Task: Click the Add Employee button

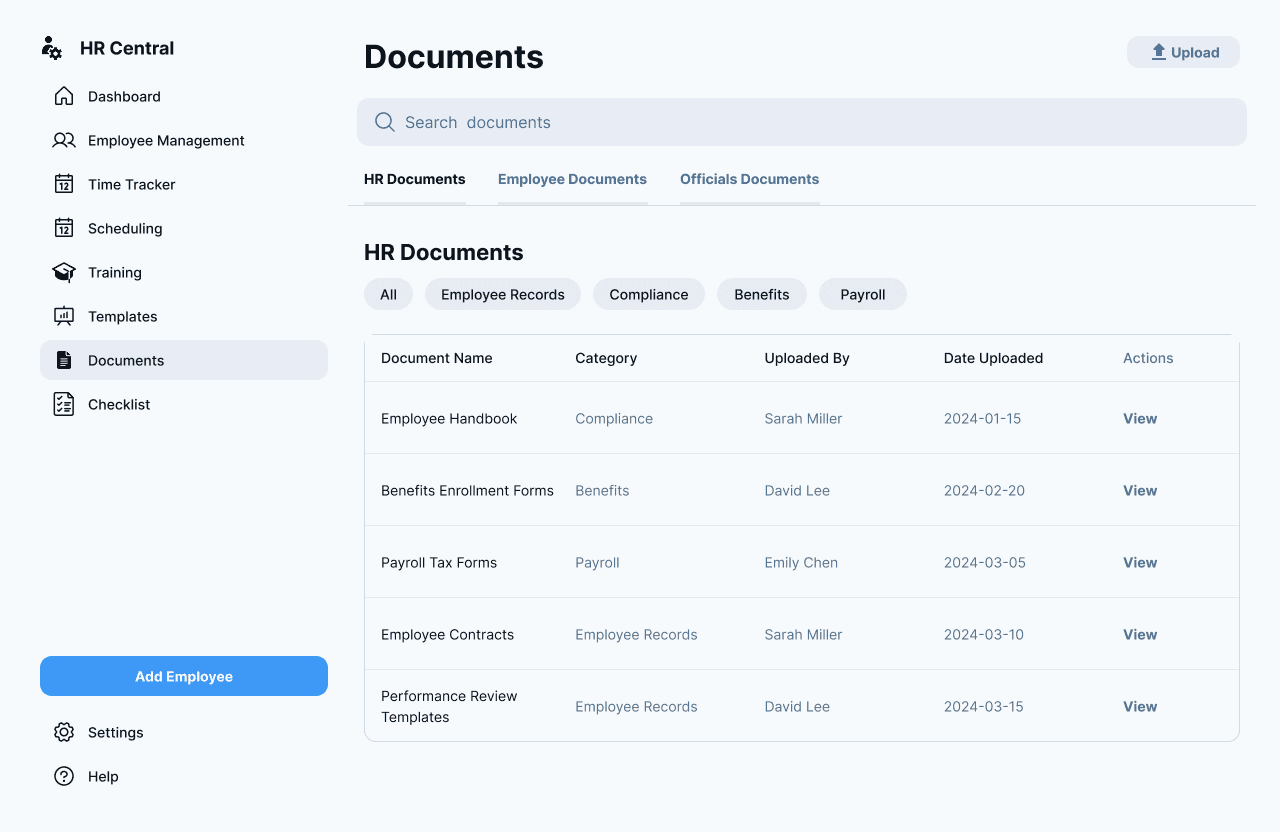Action: (x=183, y=676)
